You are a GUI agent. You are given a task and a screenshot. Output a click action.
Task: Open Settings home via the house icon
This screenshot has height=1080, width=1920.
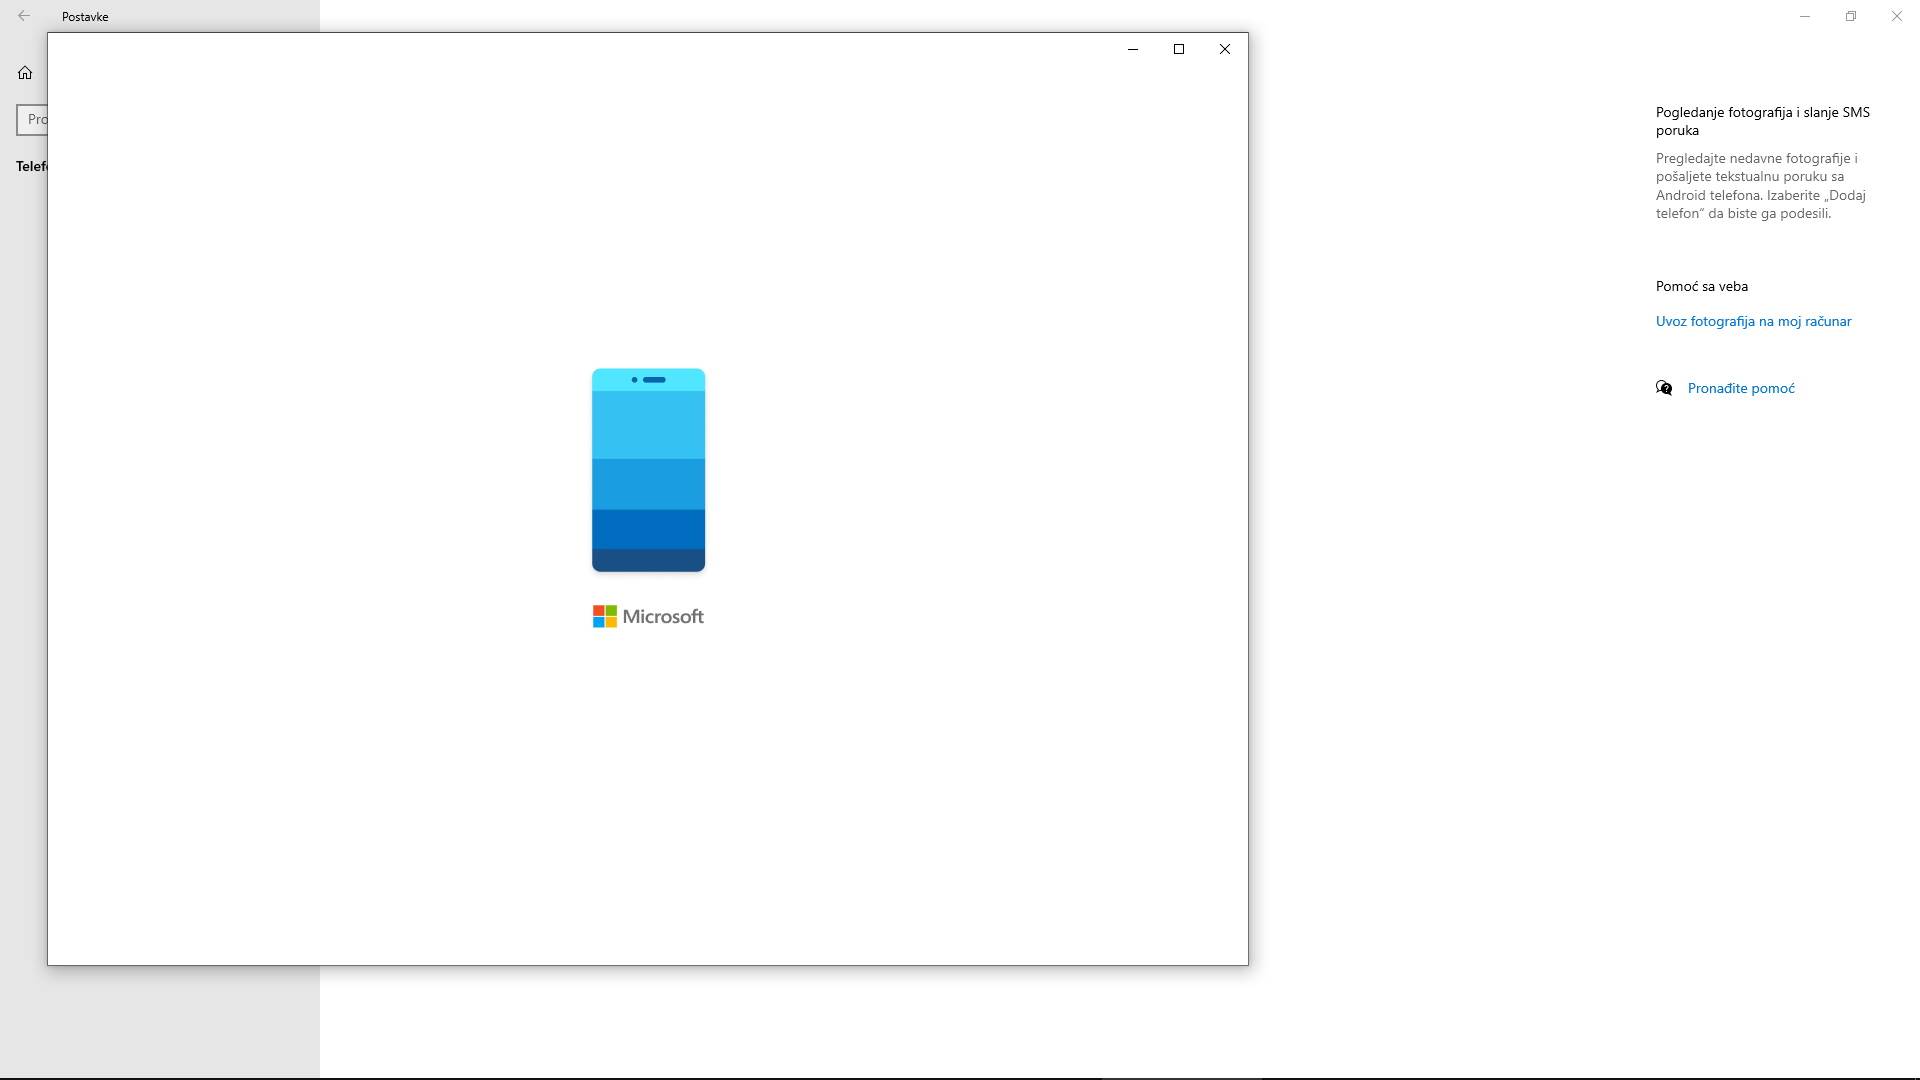[x=24, y=72]
